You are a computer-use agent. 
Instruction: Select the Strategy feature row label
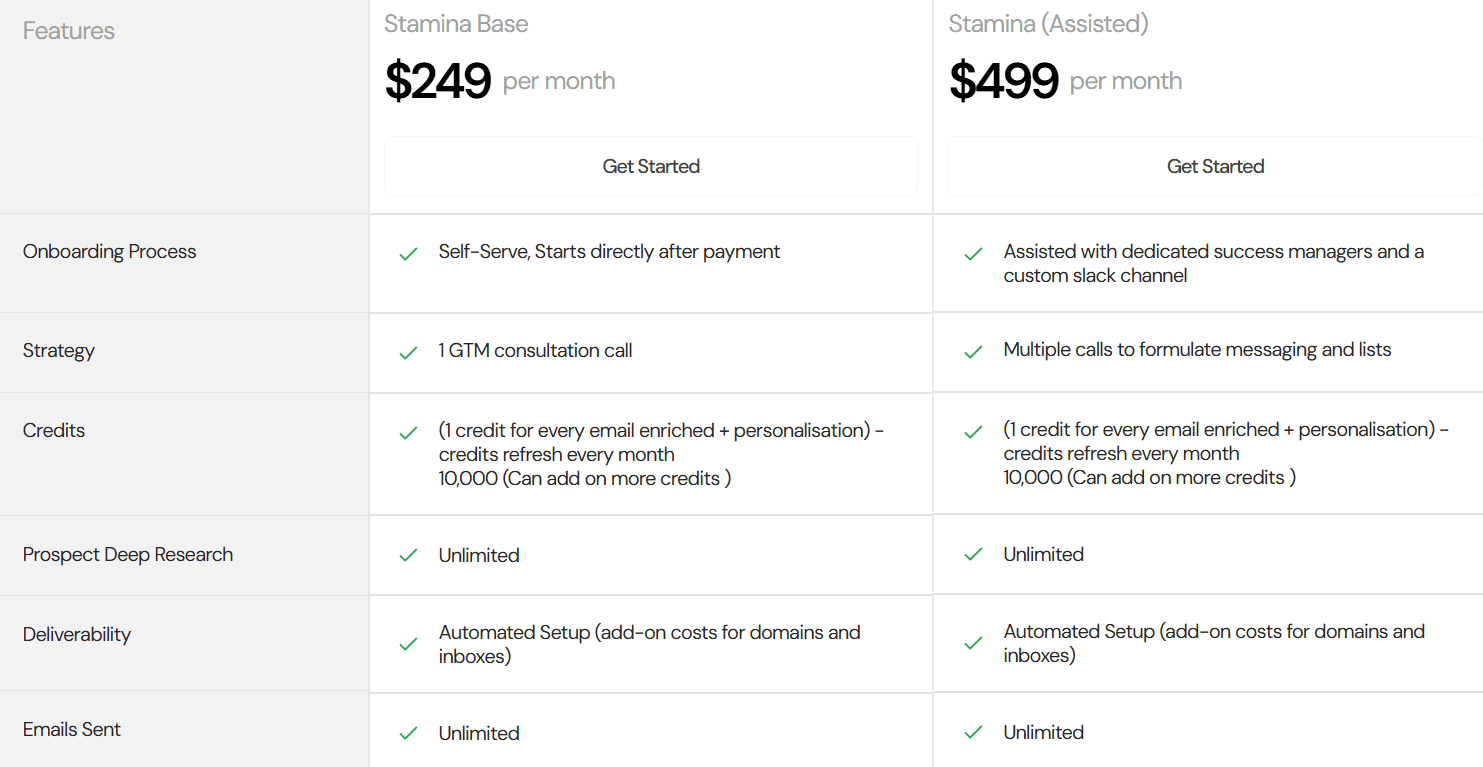59,351
